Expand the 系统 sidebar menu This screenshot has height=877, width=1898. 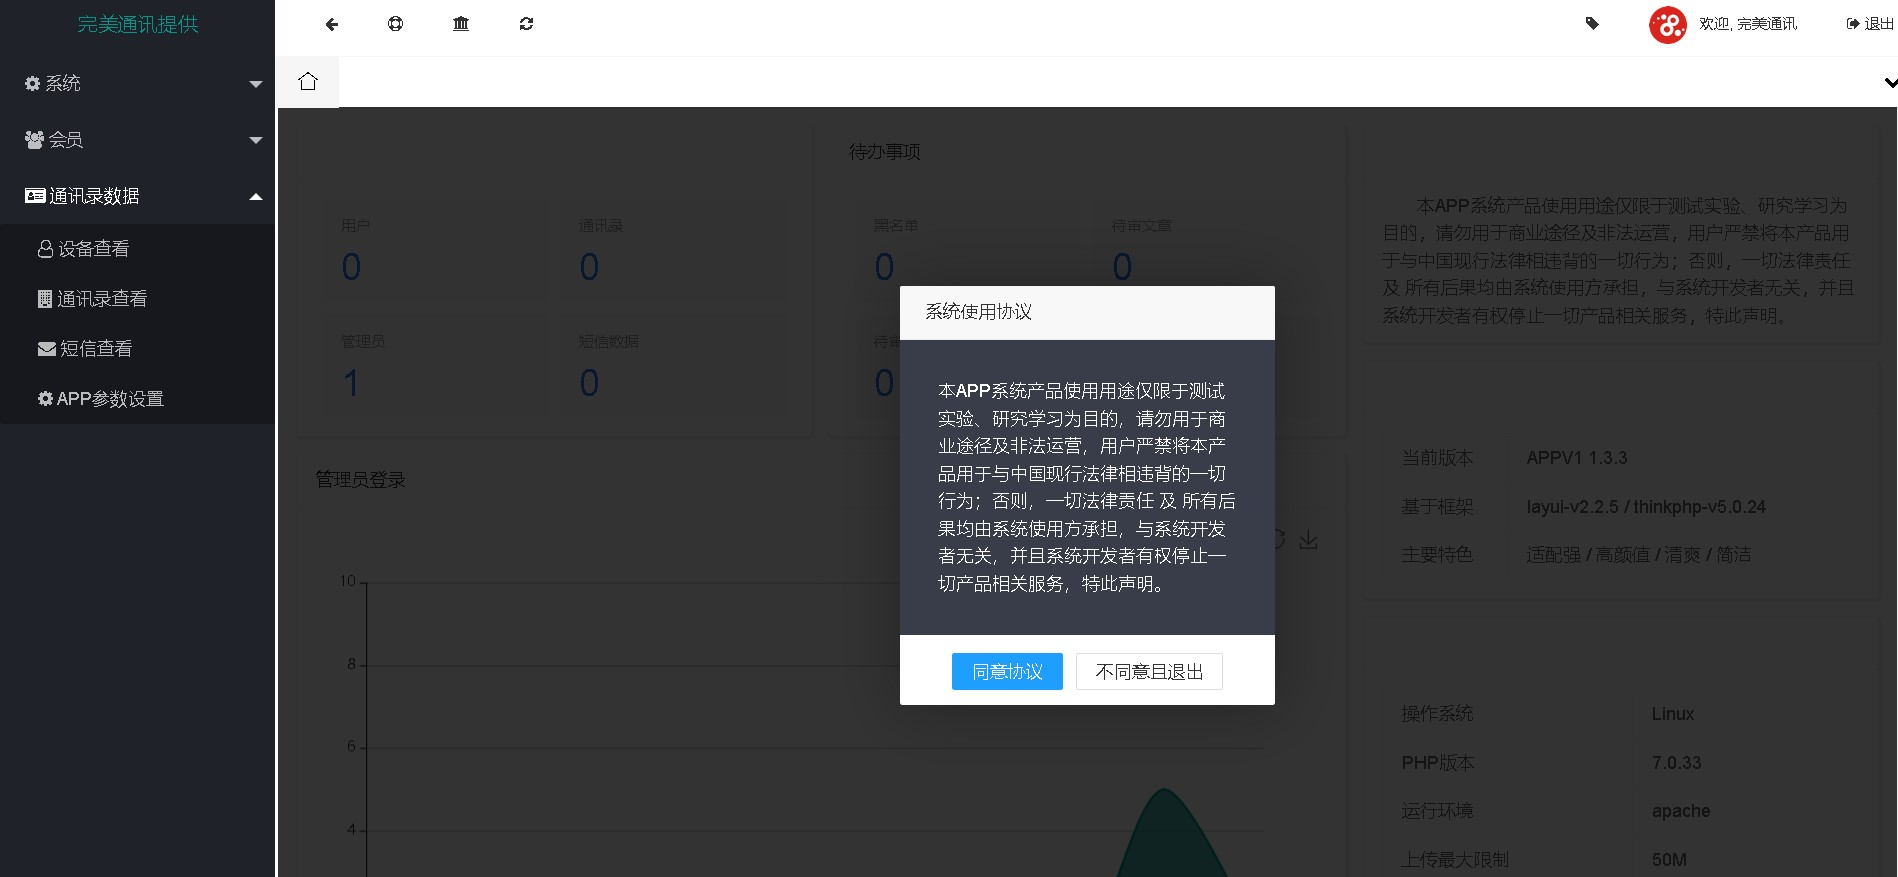click(x=138, y=84)
